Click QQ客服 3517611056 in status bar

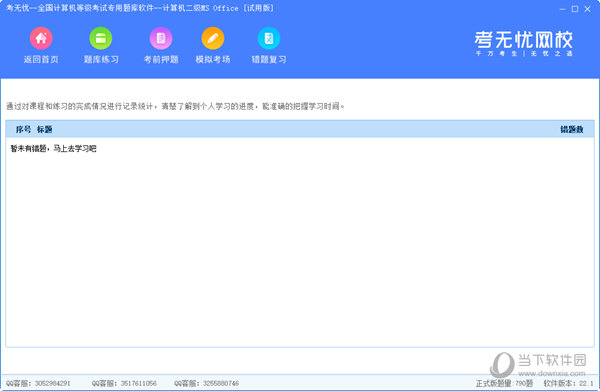(124, 383)
